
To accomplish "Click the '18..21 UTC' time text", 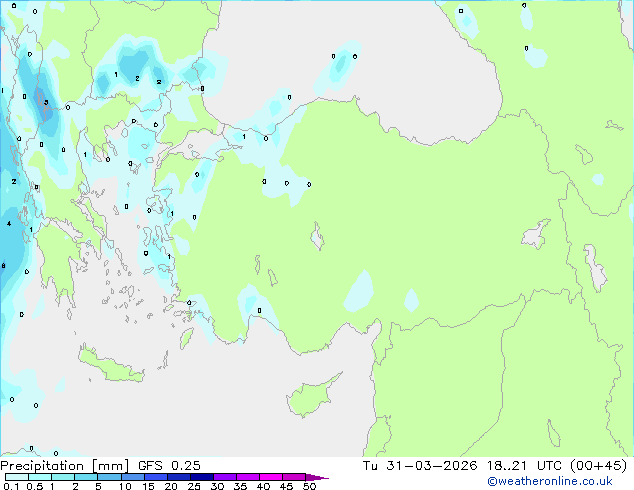I will [524, 466].
